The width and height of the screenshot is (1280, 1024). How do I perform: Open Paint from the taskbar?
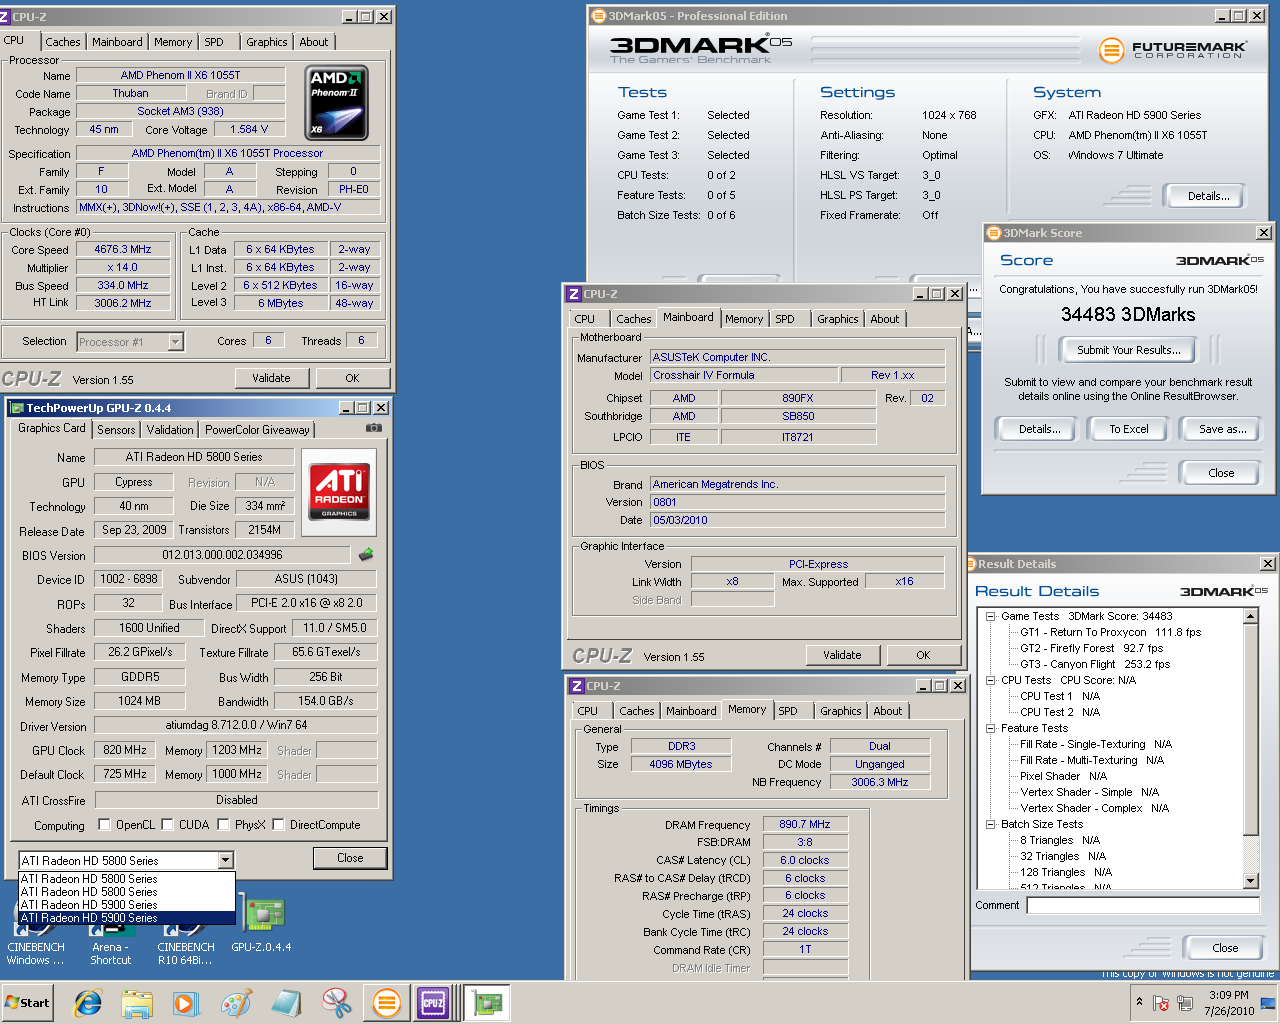coord(236,1003)
